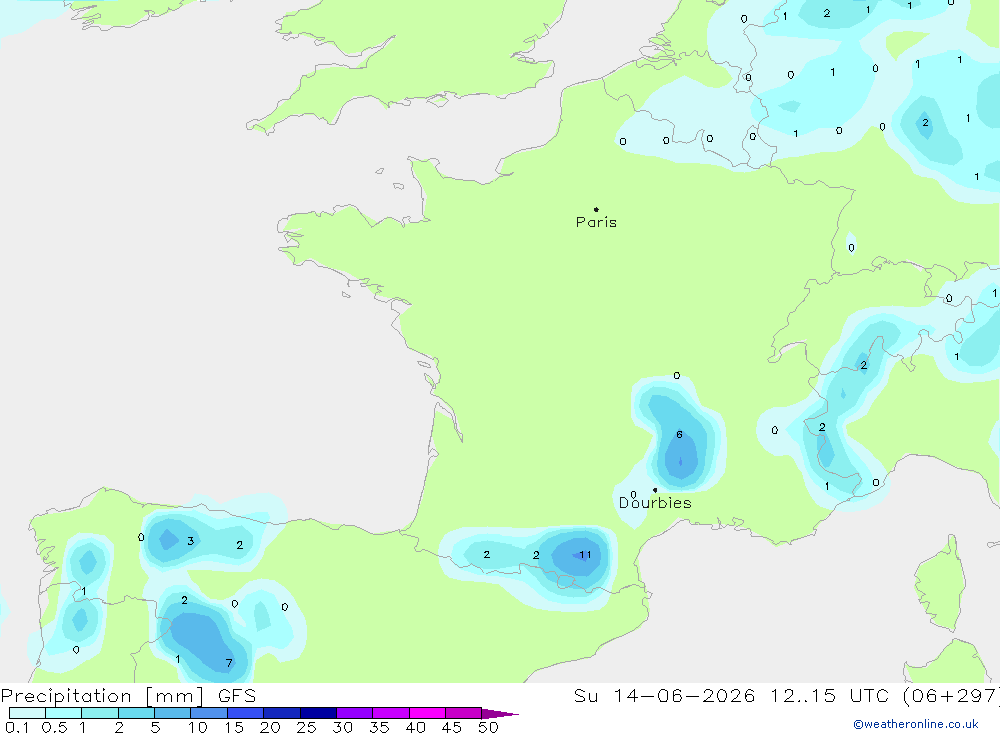This screenshot has width=1000, height=733.
Task: Pick the purple swatch between 30 and 35
Action: pyautogui.click(x=355, y=713)
